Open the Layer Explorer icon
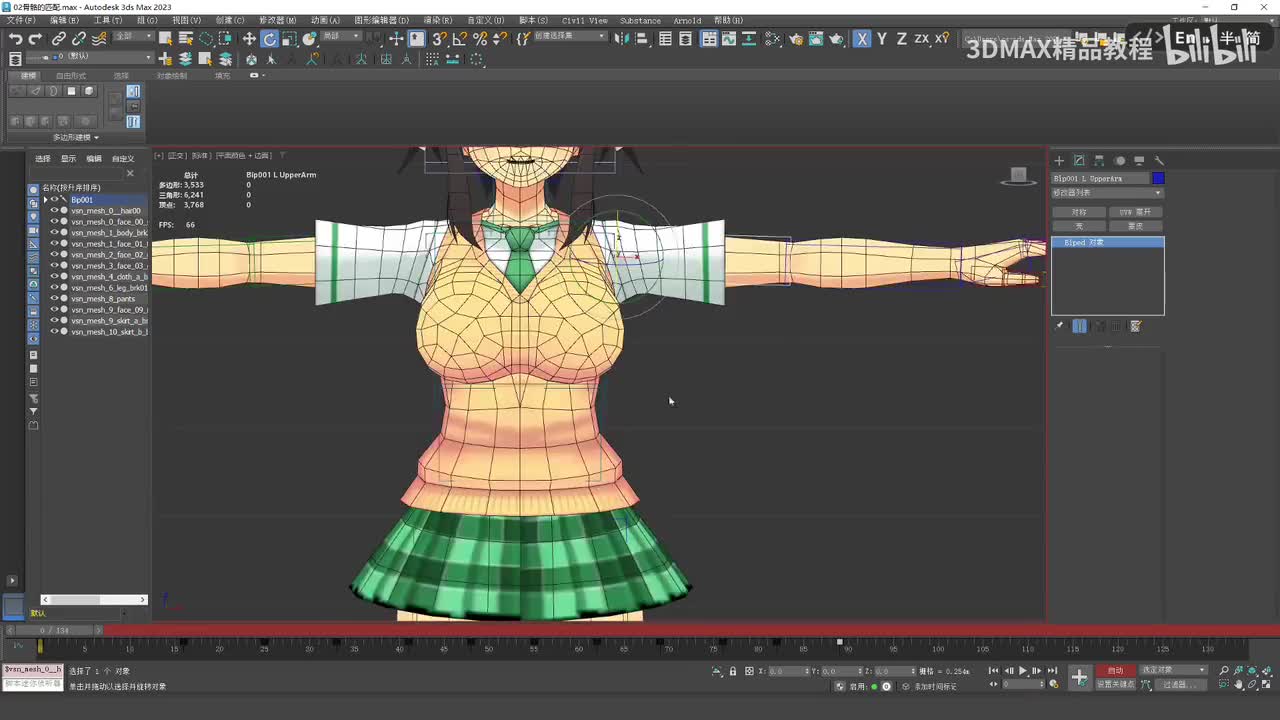The image size is (1280, 720). pyautogui.click(x=686, y=39)
